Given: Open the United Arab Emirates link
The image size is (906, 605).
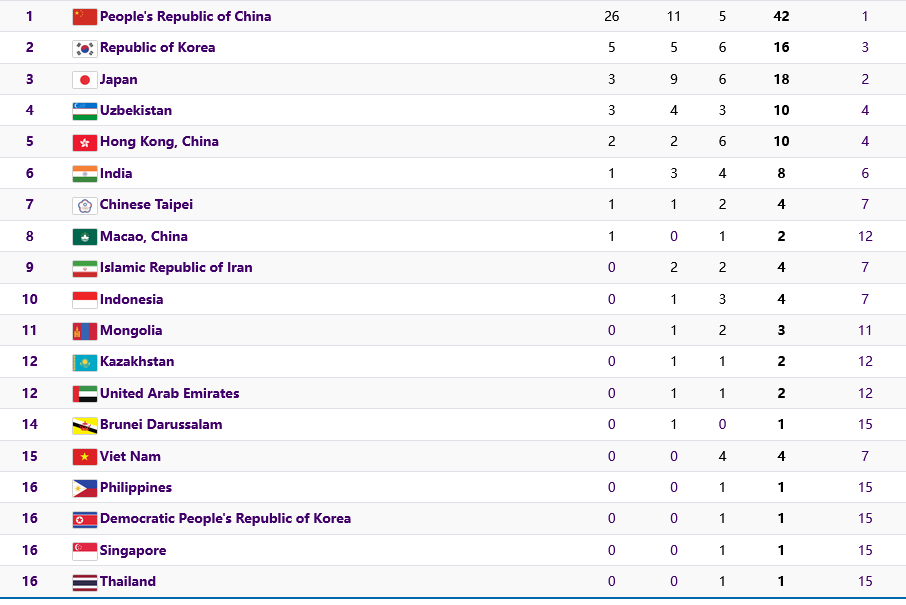Looking at the screenshot, I should (169, 393).
